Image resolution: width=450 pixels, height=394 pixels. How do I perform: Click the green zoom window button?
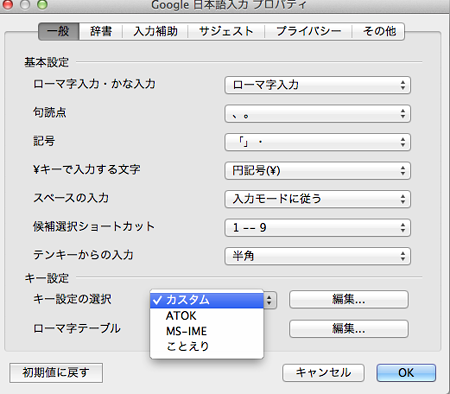pos(42,4)
